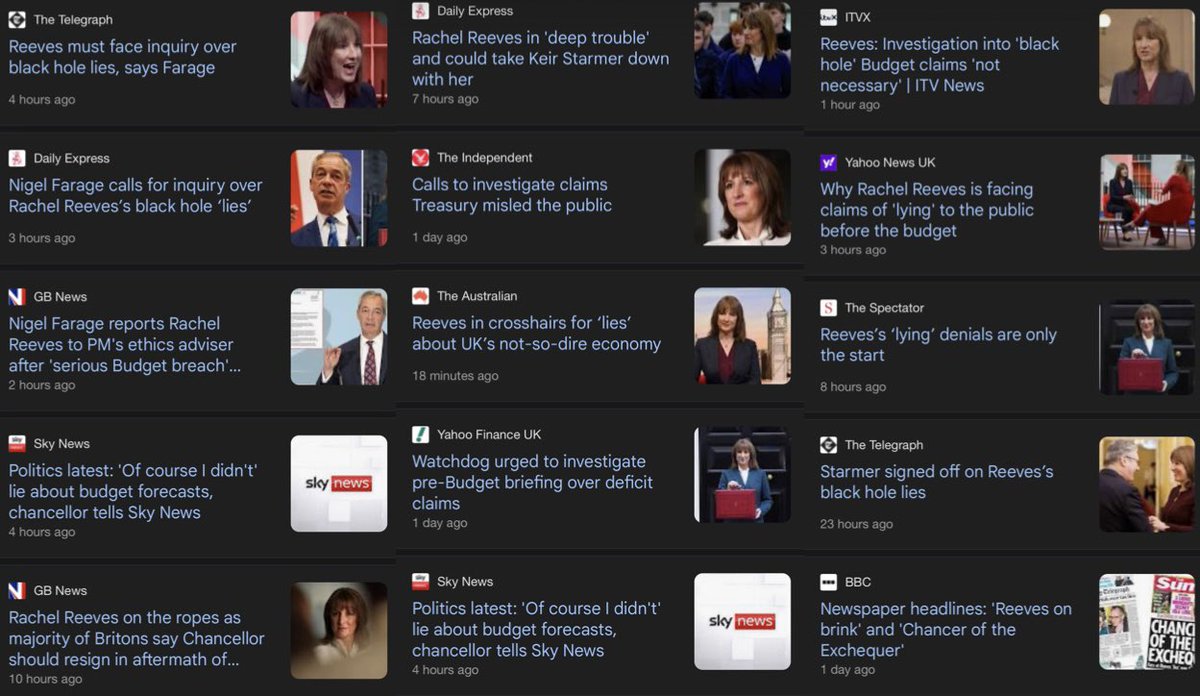Screen dimensions: 1200x696
Task: Click newspaper front pages thumbnail beside BBC story
Action: tap(1147, 622)
